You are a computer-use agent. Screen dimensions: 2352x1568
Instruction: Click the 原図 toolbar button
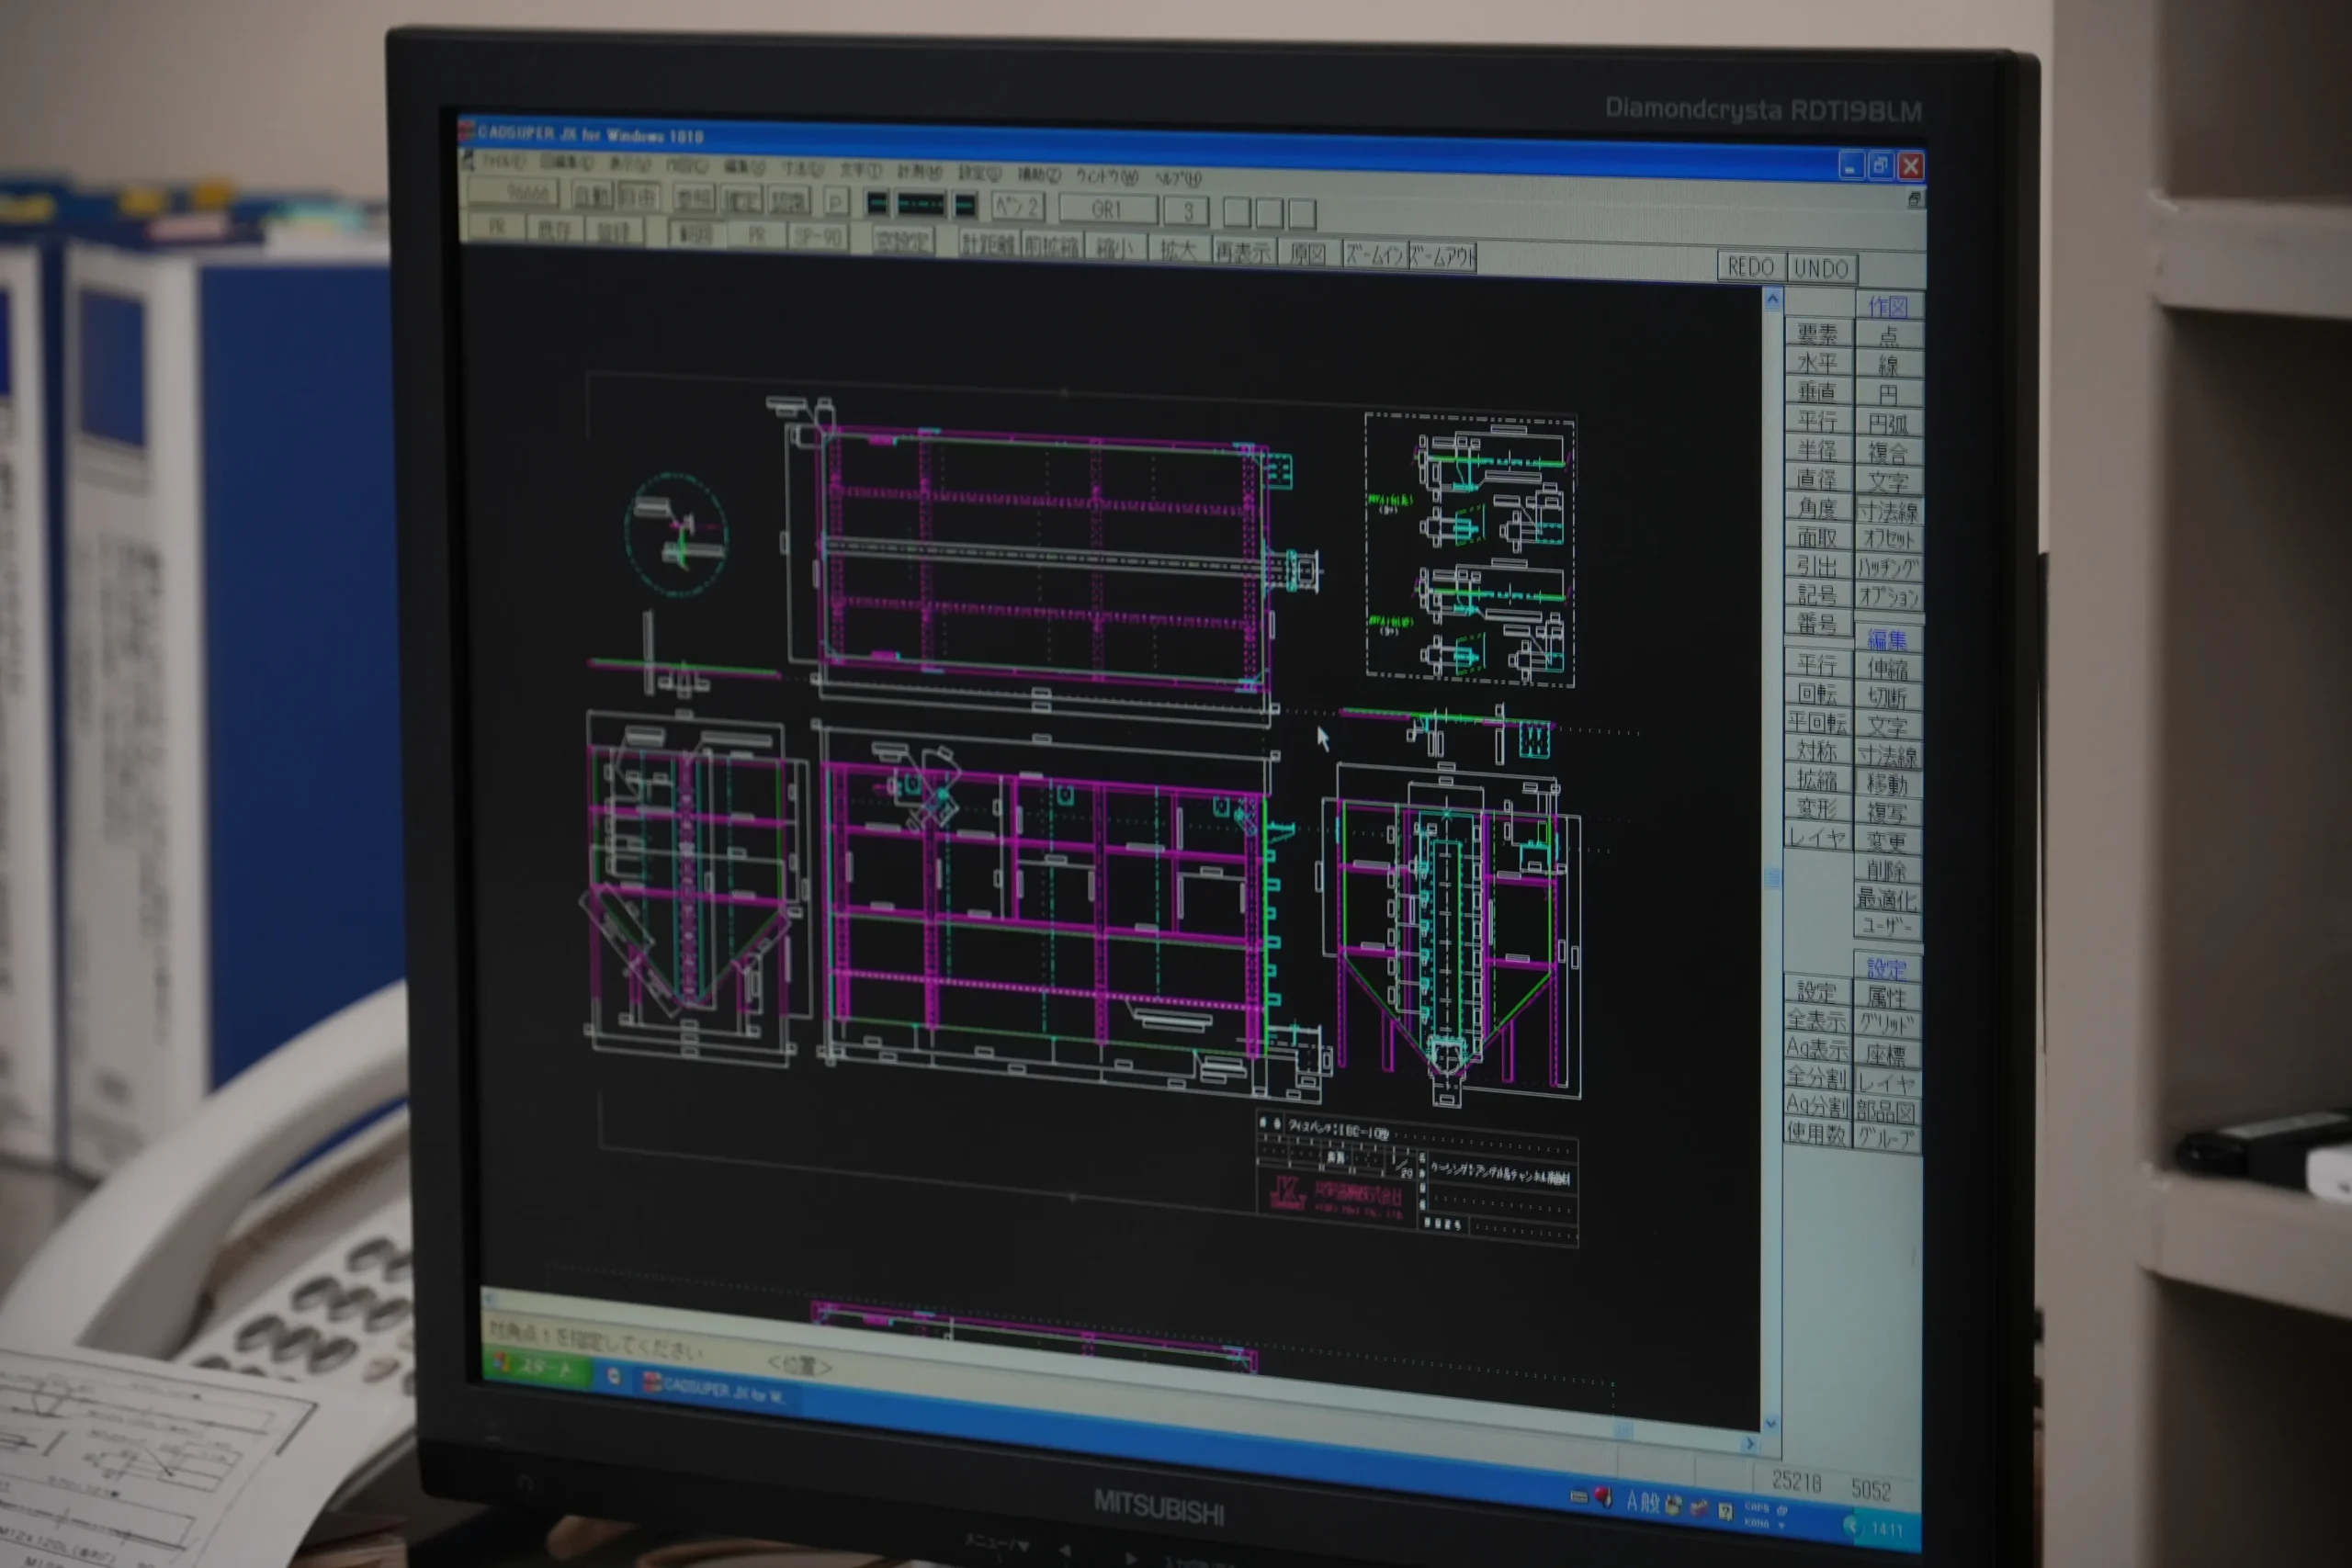[1308, 254]
